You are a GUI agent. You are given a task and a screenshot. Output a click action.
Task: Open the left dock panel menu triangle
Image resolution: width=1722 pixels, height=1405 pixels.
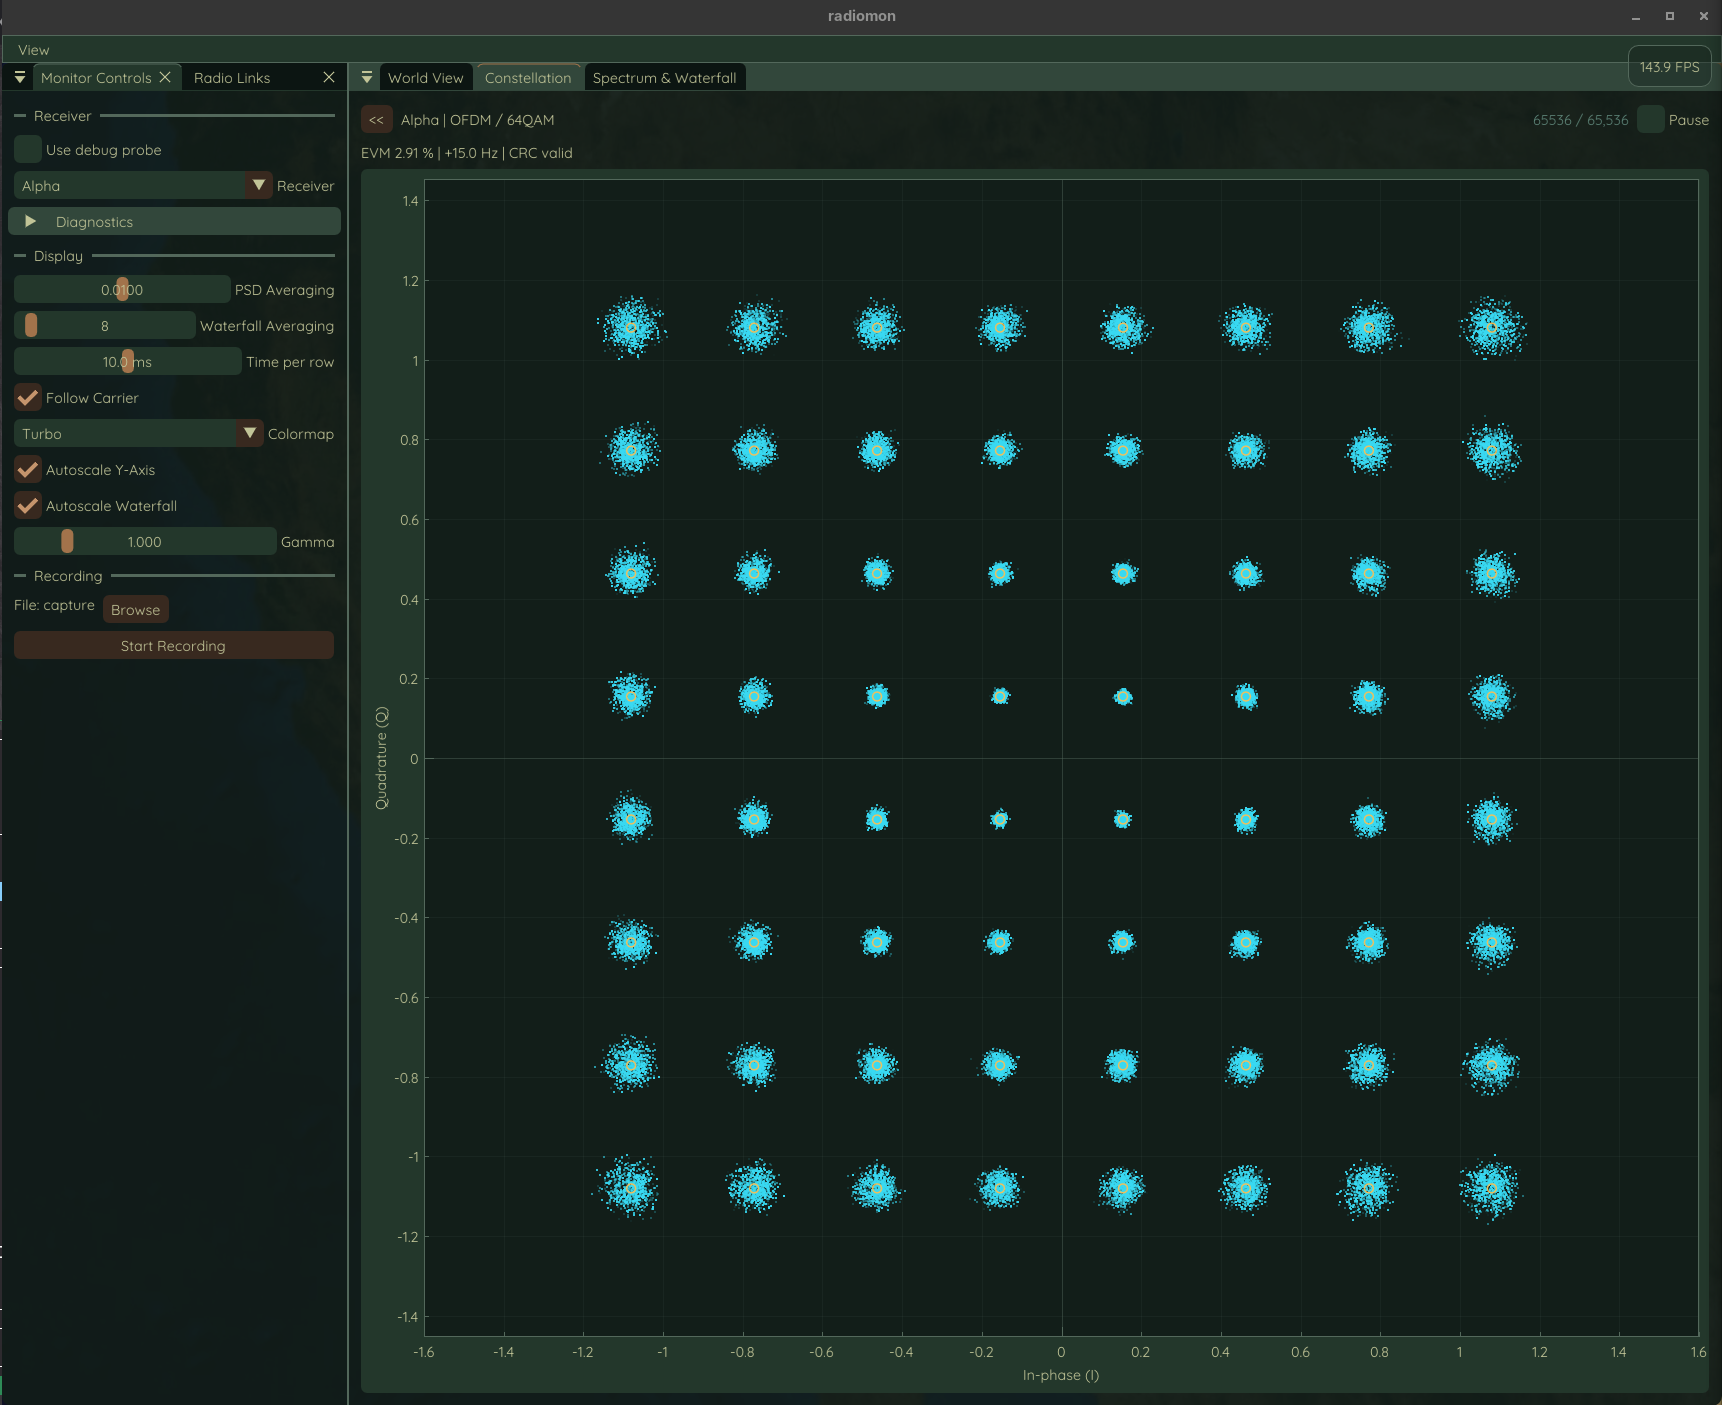[x=20, y=77]
